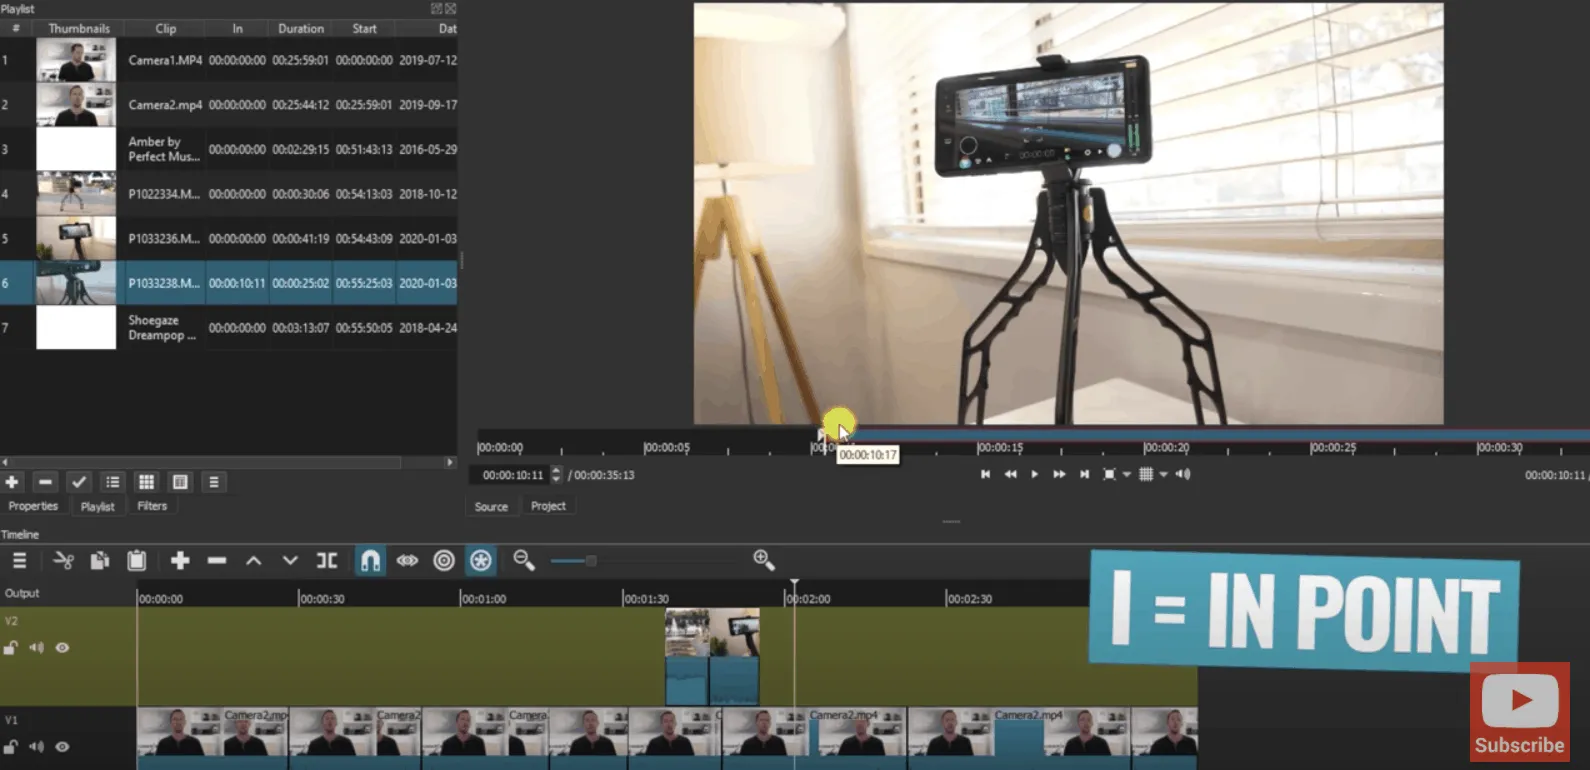Remove selected clip with playlist minus button
Viewport: 1590px width, 770px height.
(45, 482)
